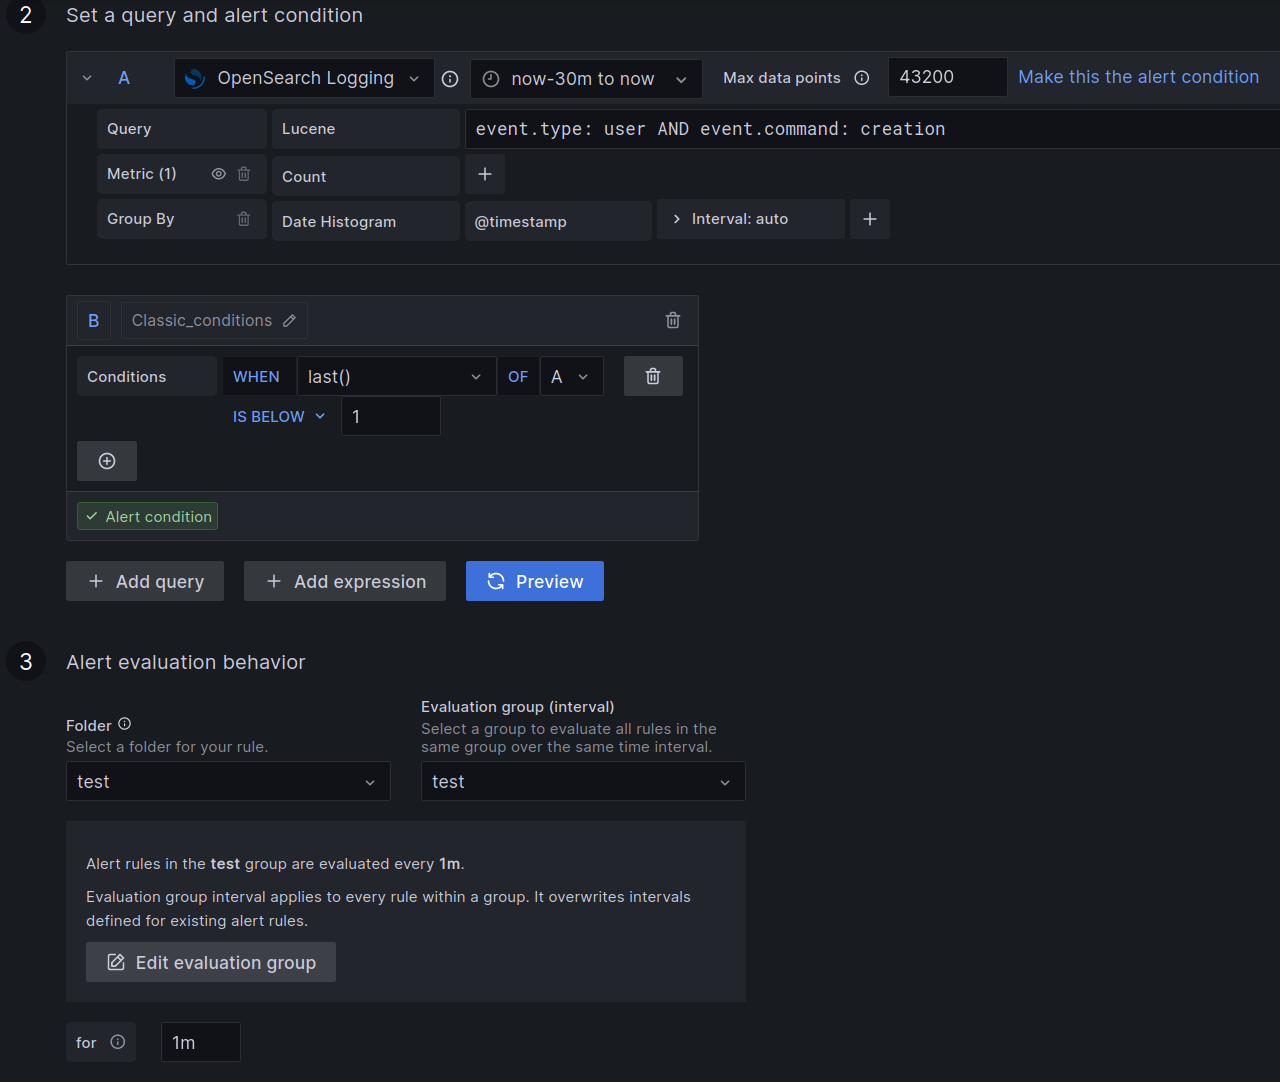Screen dimensions: 1280x1082
Task: Open the now-30m to now time range
Action: (x=585, y=79)
